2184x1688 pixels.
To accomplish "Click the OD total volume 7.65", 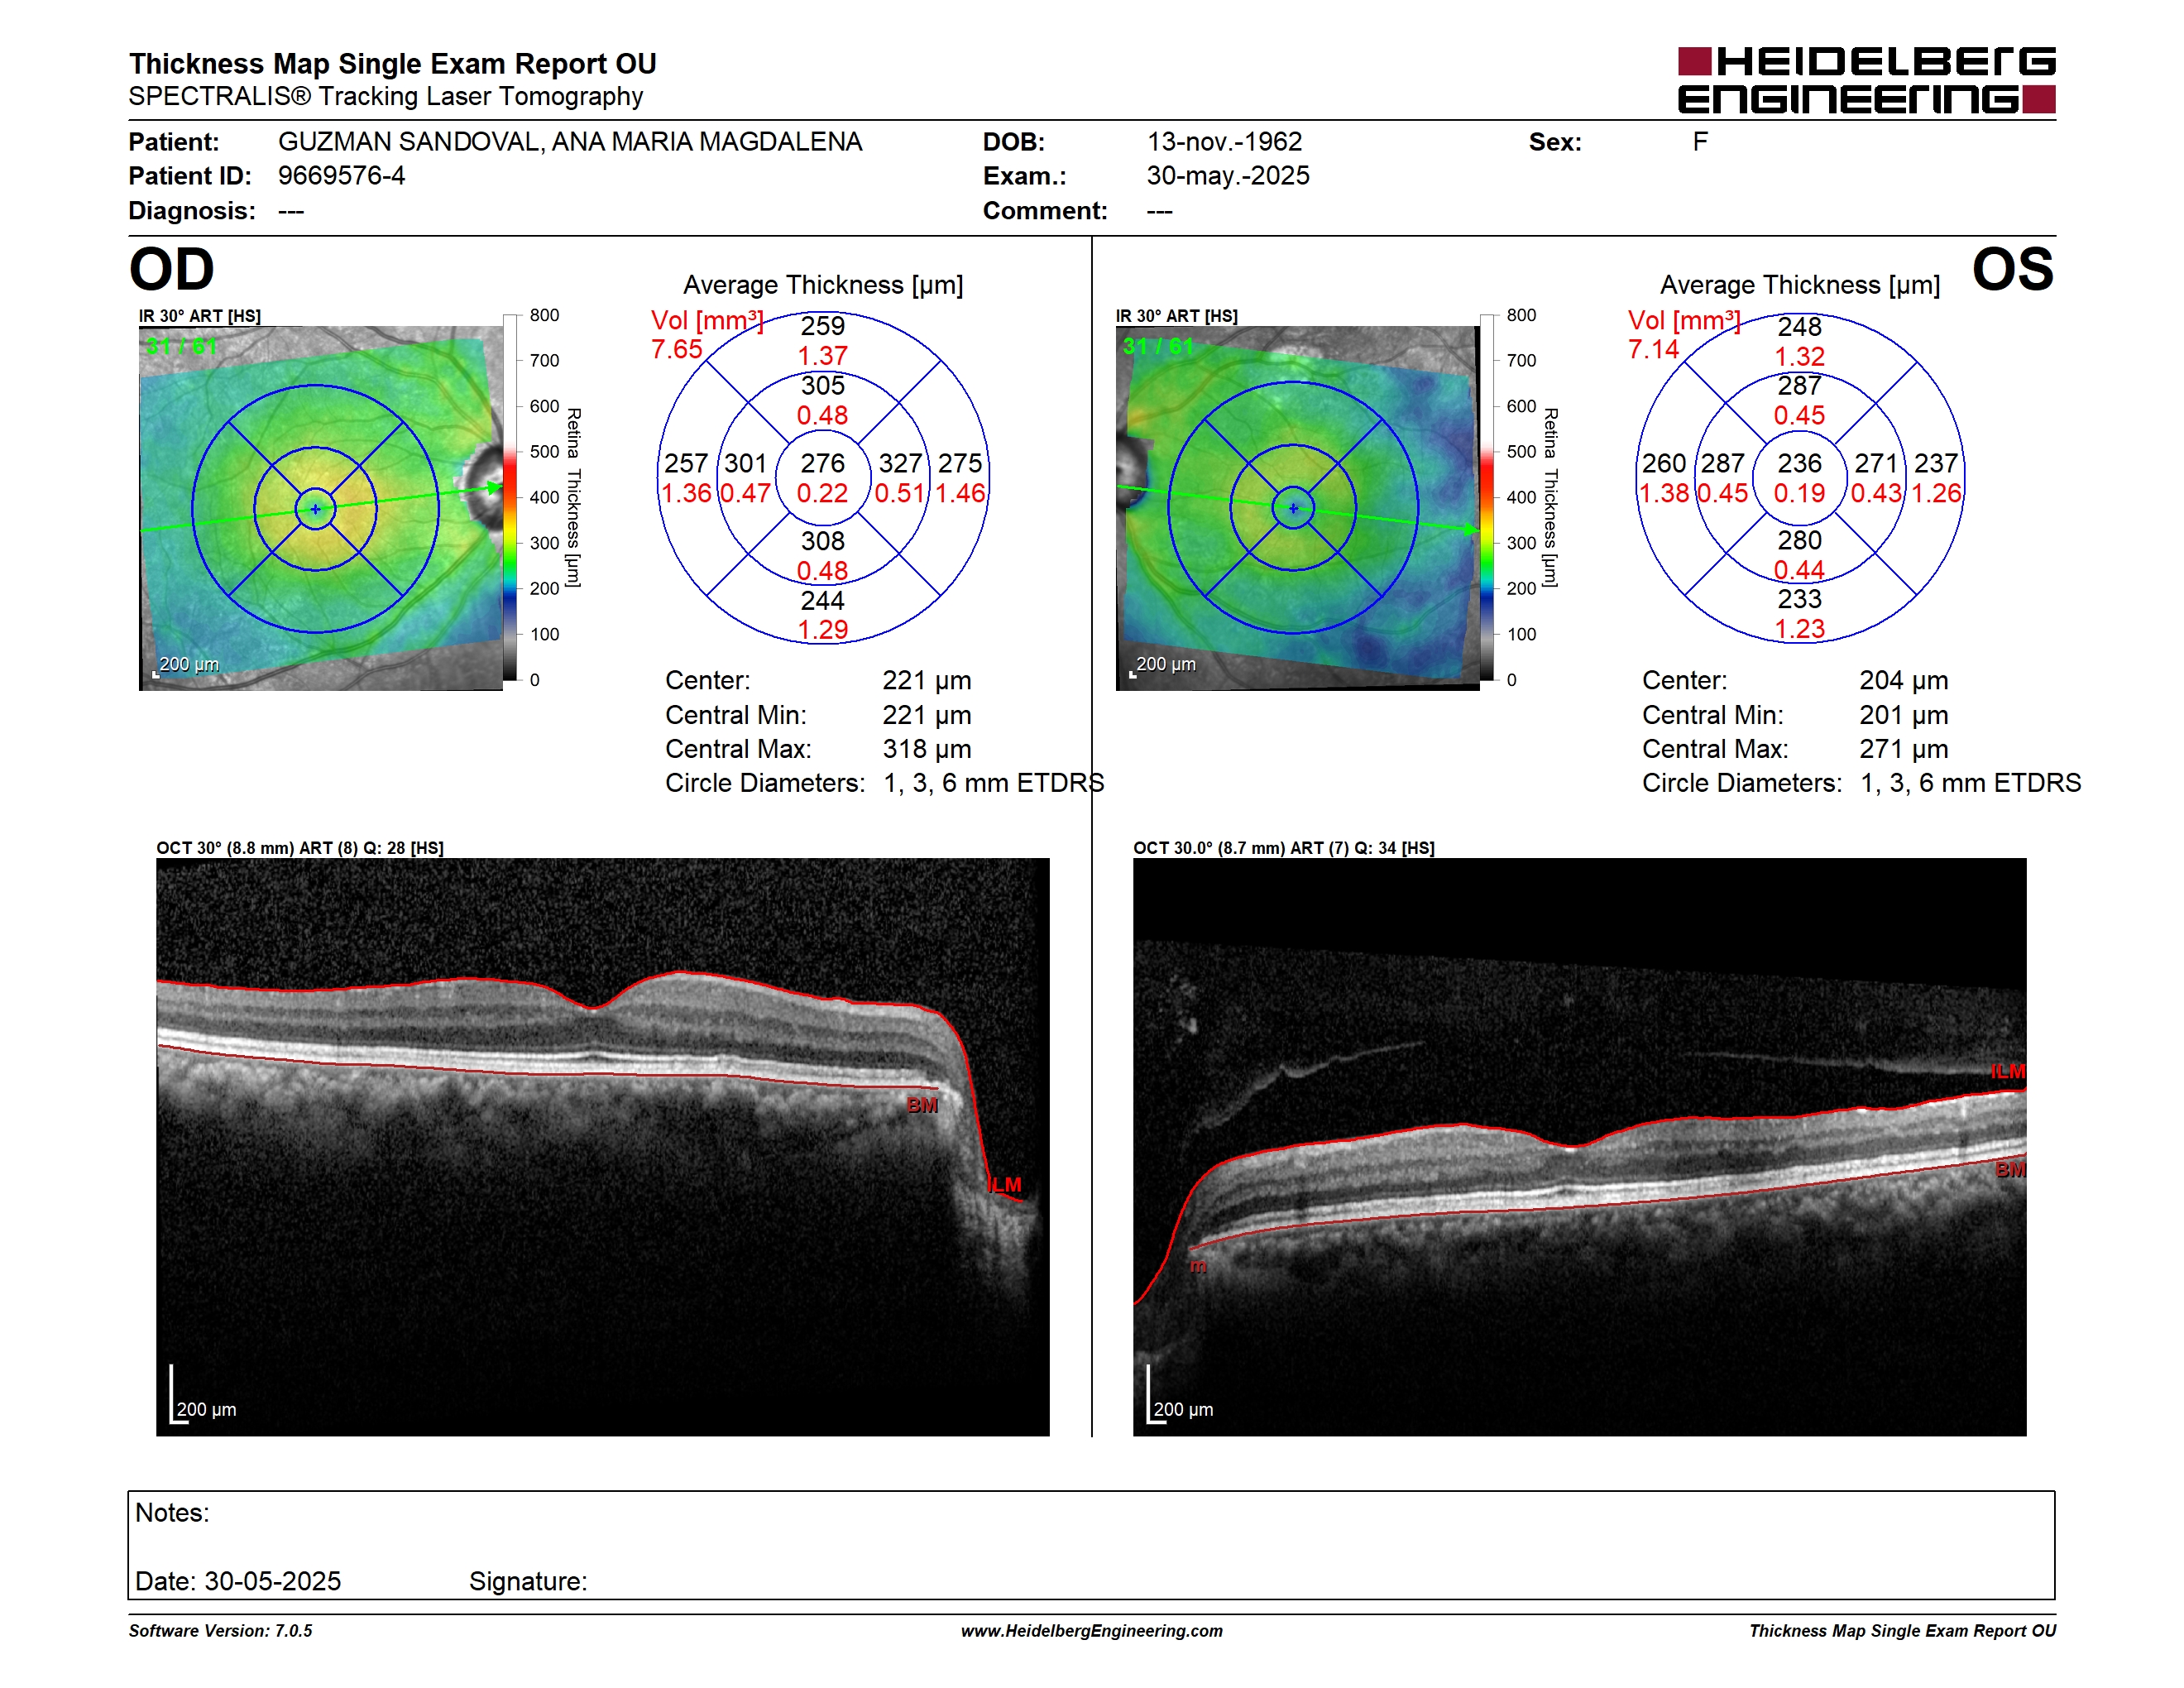I will point(677,349).
